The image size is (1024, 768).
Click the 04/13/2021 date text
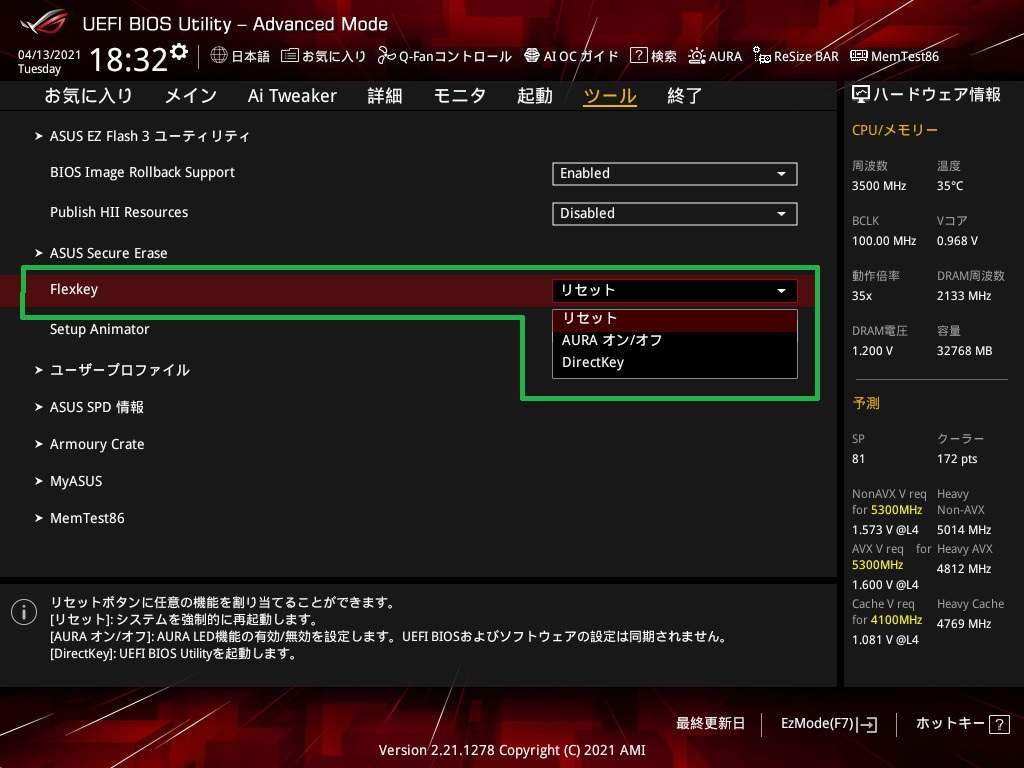tap(49, 55)
